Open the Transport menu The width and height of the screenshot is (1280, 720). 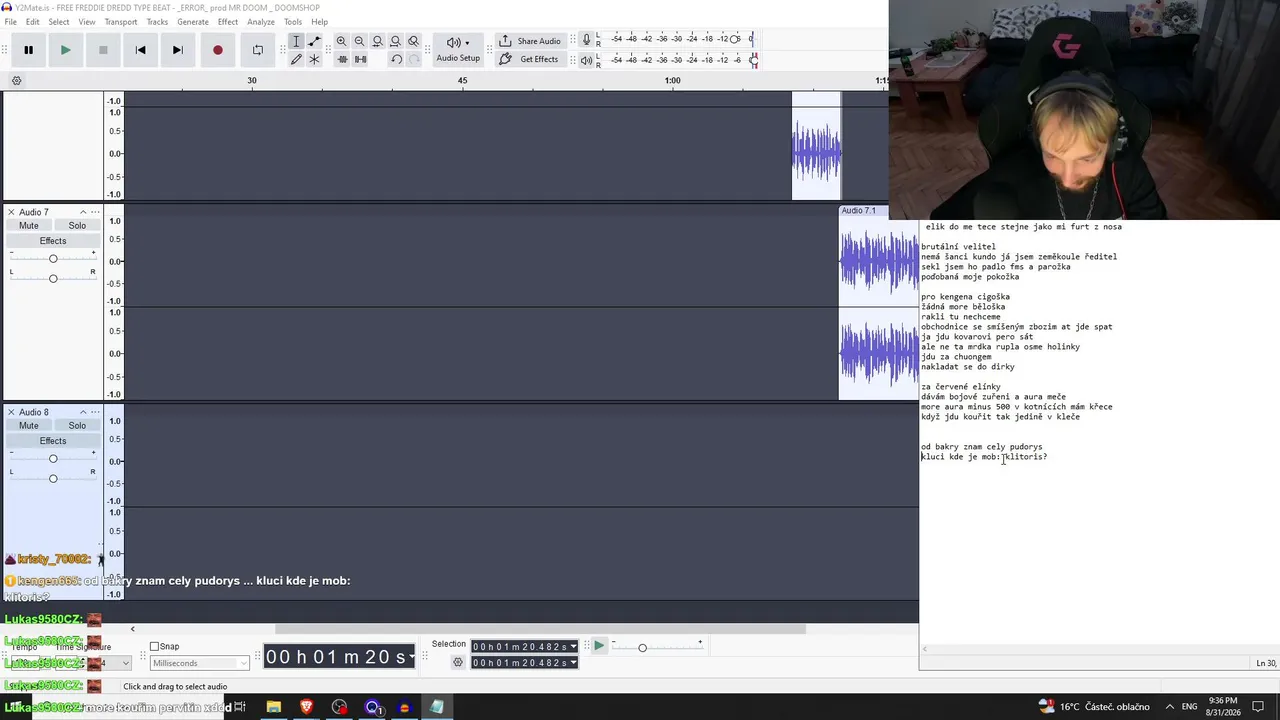point(121,22)
